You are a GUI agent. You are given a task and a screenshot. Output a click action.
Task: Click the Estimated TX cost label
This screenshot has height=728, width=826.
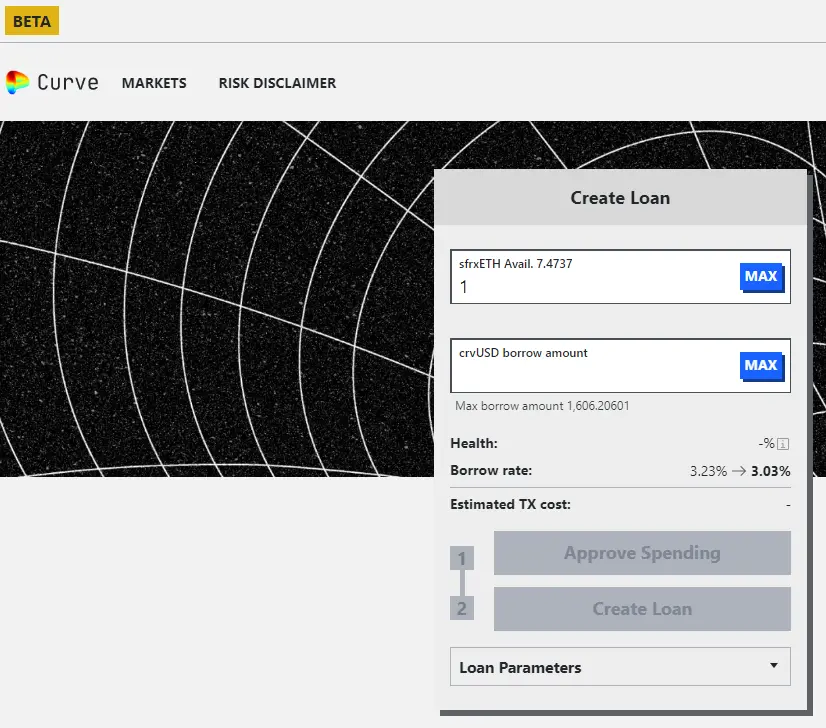(510, 505)
